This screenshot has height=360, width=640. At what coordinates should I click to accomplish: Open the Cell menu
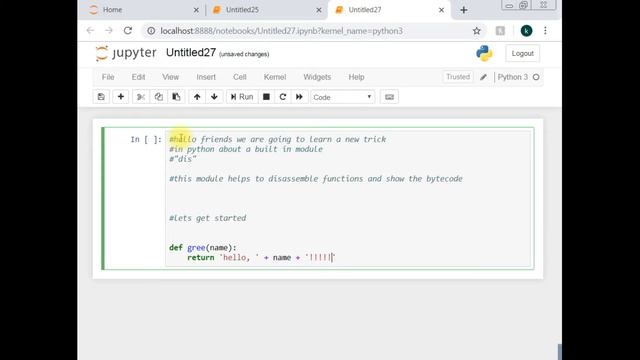tap(240, 77)
